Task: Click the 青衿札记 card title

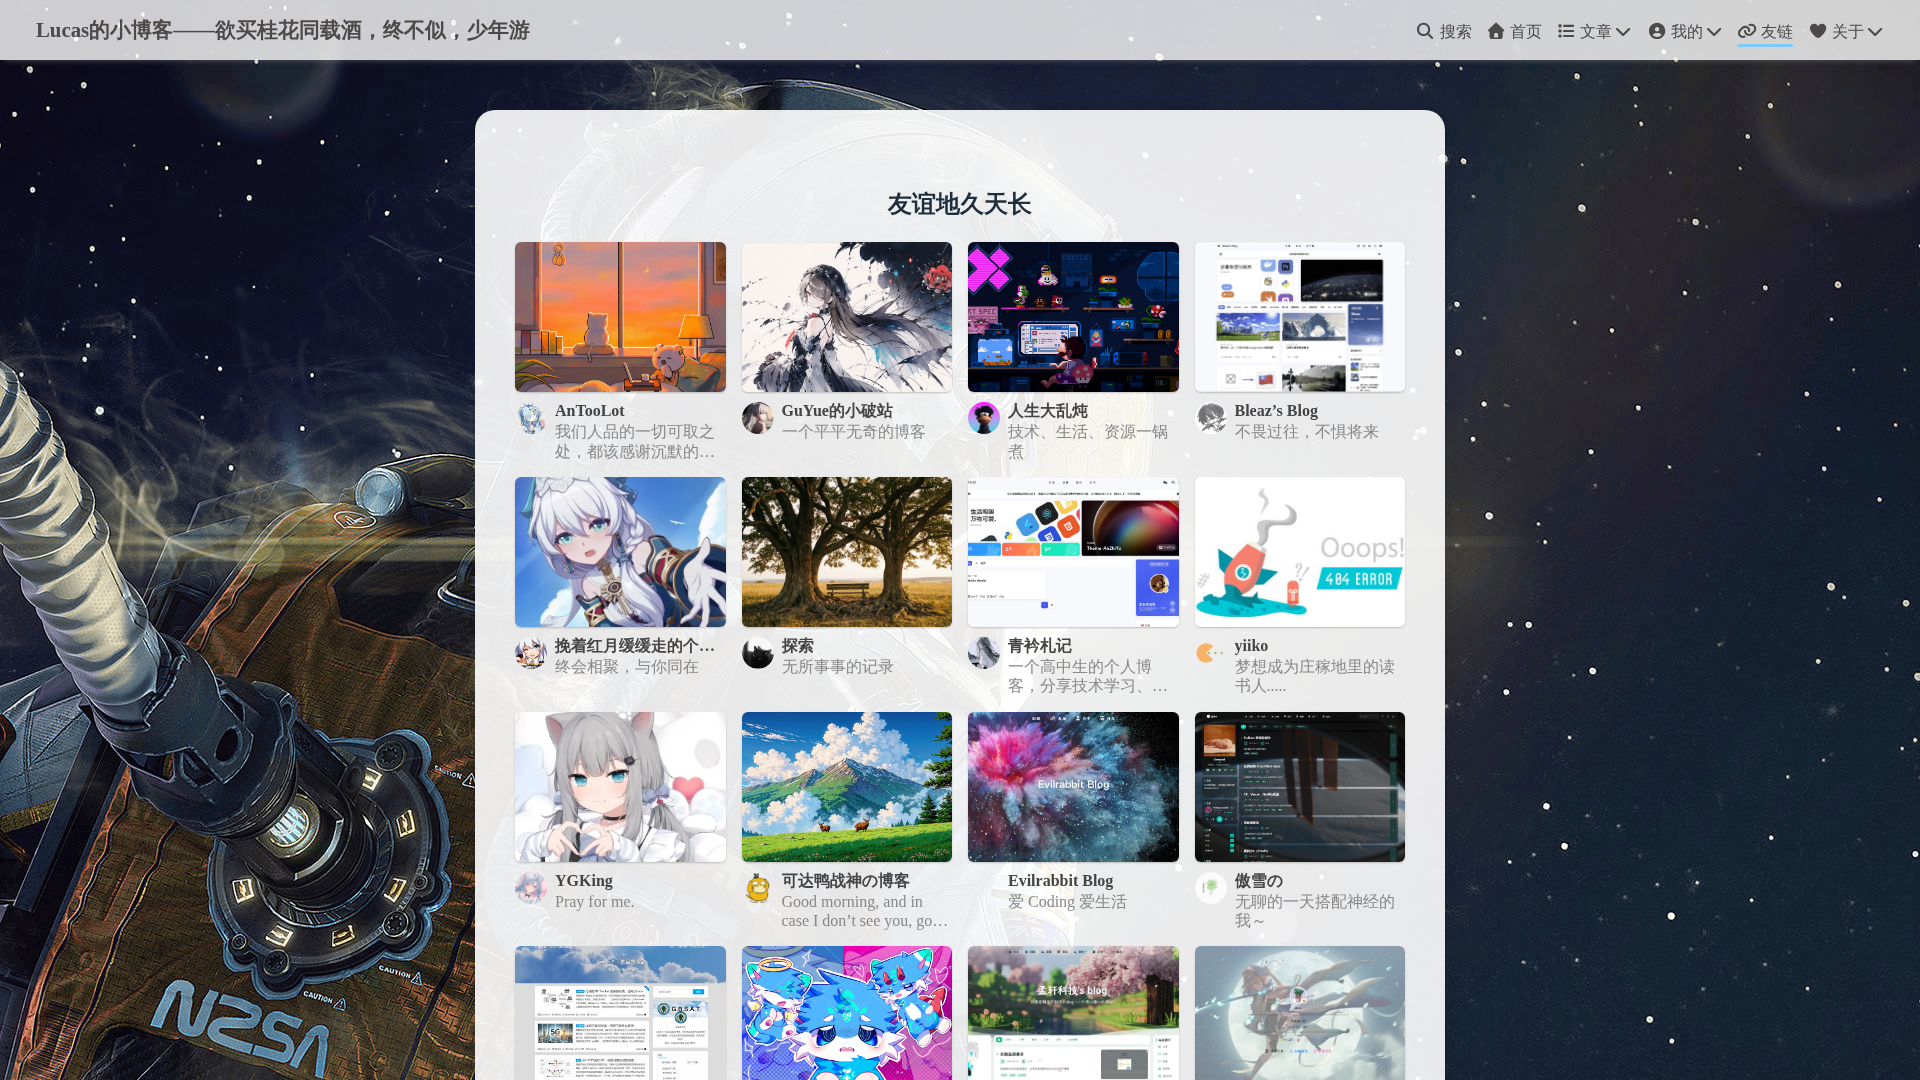Action: pyautogui.click(x=1040, y=646)
